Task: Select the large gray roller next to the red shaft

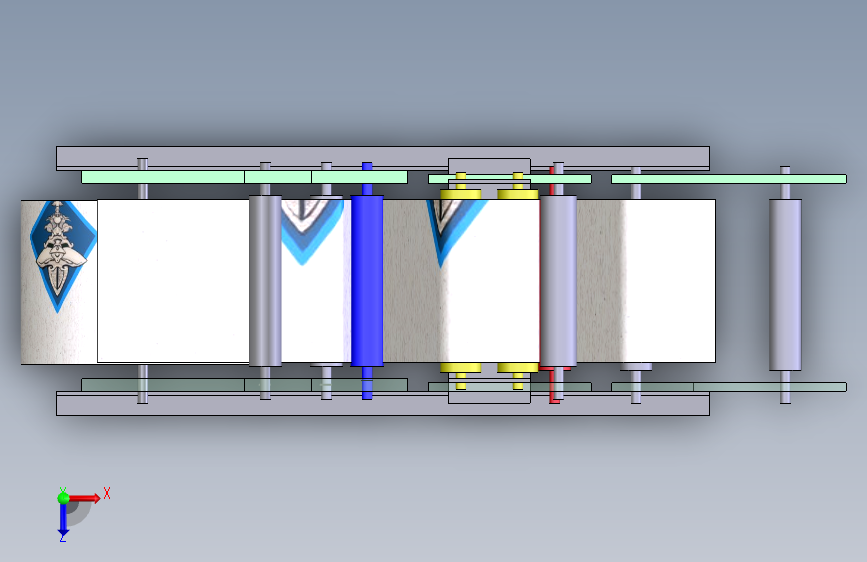Action: (558, 280)
